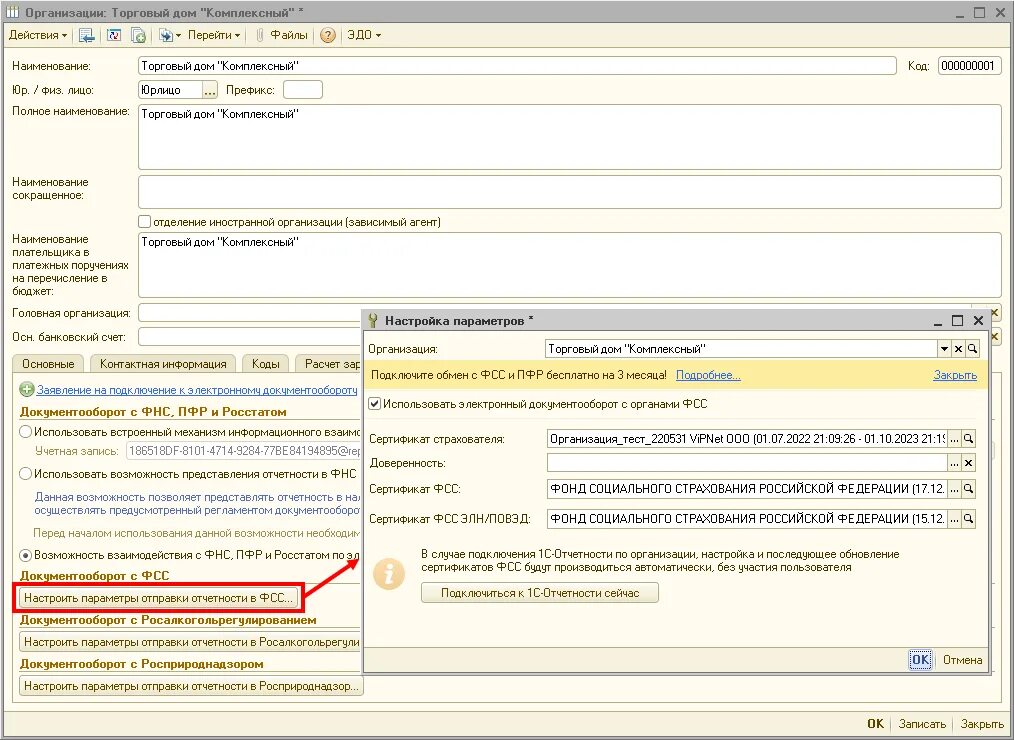Click the Полное наименование text area
The width and height of the screenshot is (1014, 740).
coord(570,136)
